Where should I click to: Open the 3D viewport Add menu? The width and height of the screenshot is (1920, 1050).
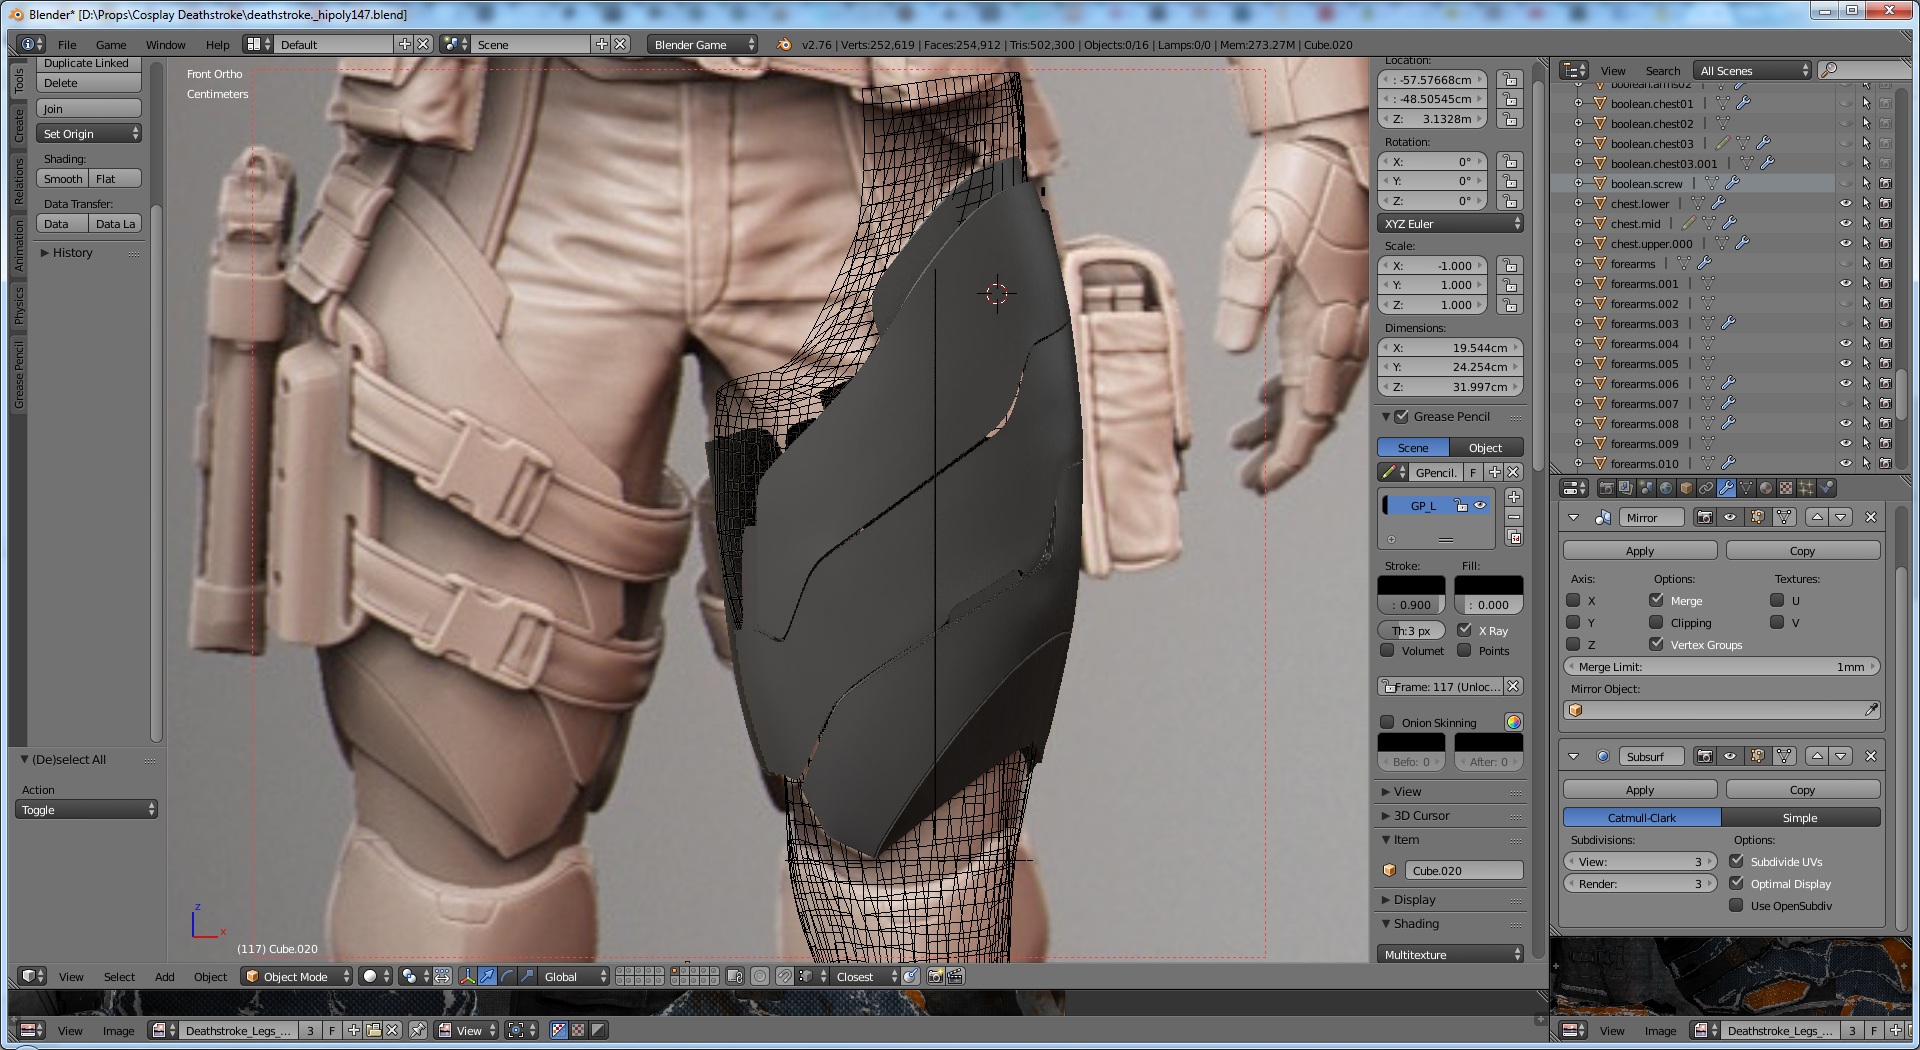tap(164, 976)
